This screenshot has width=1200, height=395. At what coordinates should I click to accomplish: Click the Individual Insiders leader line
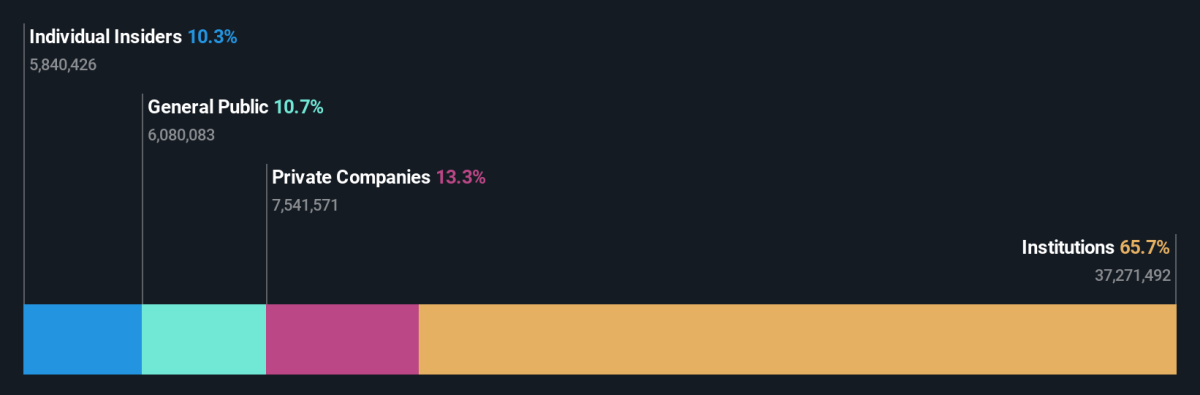(24, 165)
